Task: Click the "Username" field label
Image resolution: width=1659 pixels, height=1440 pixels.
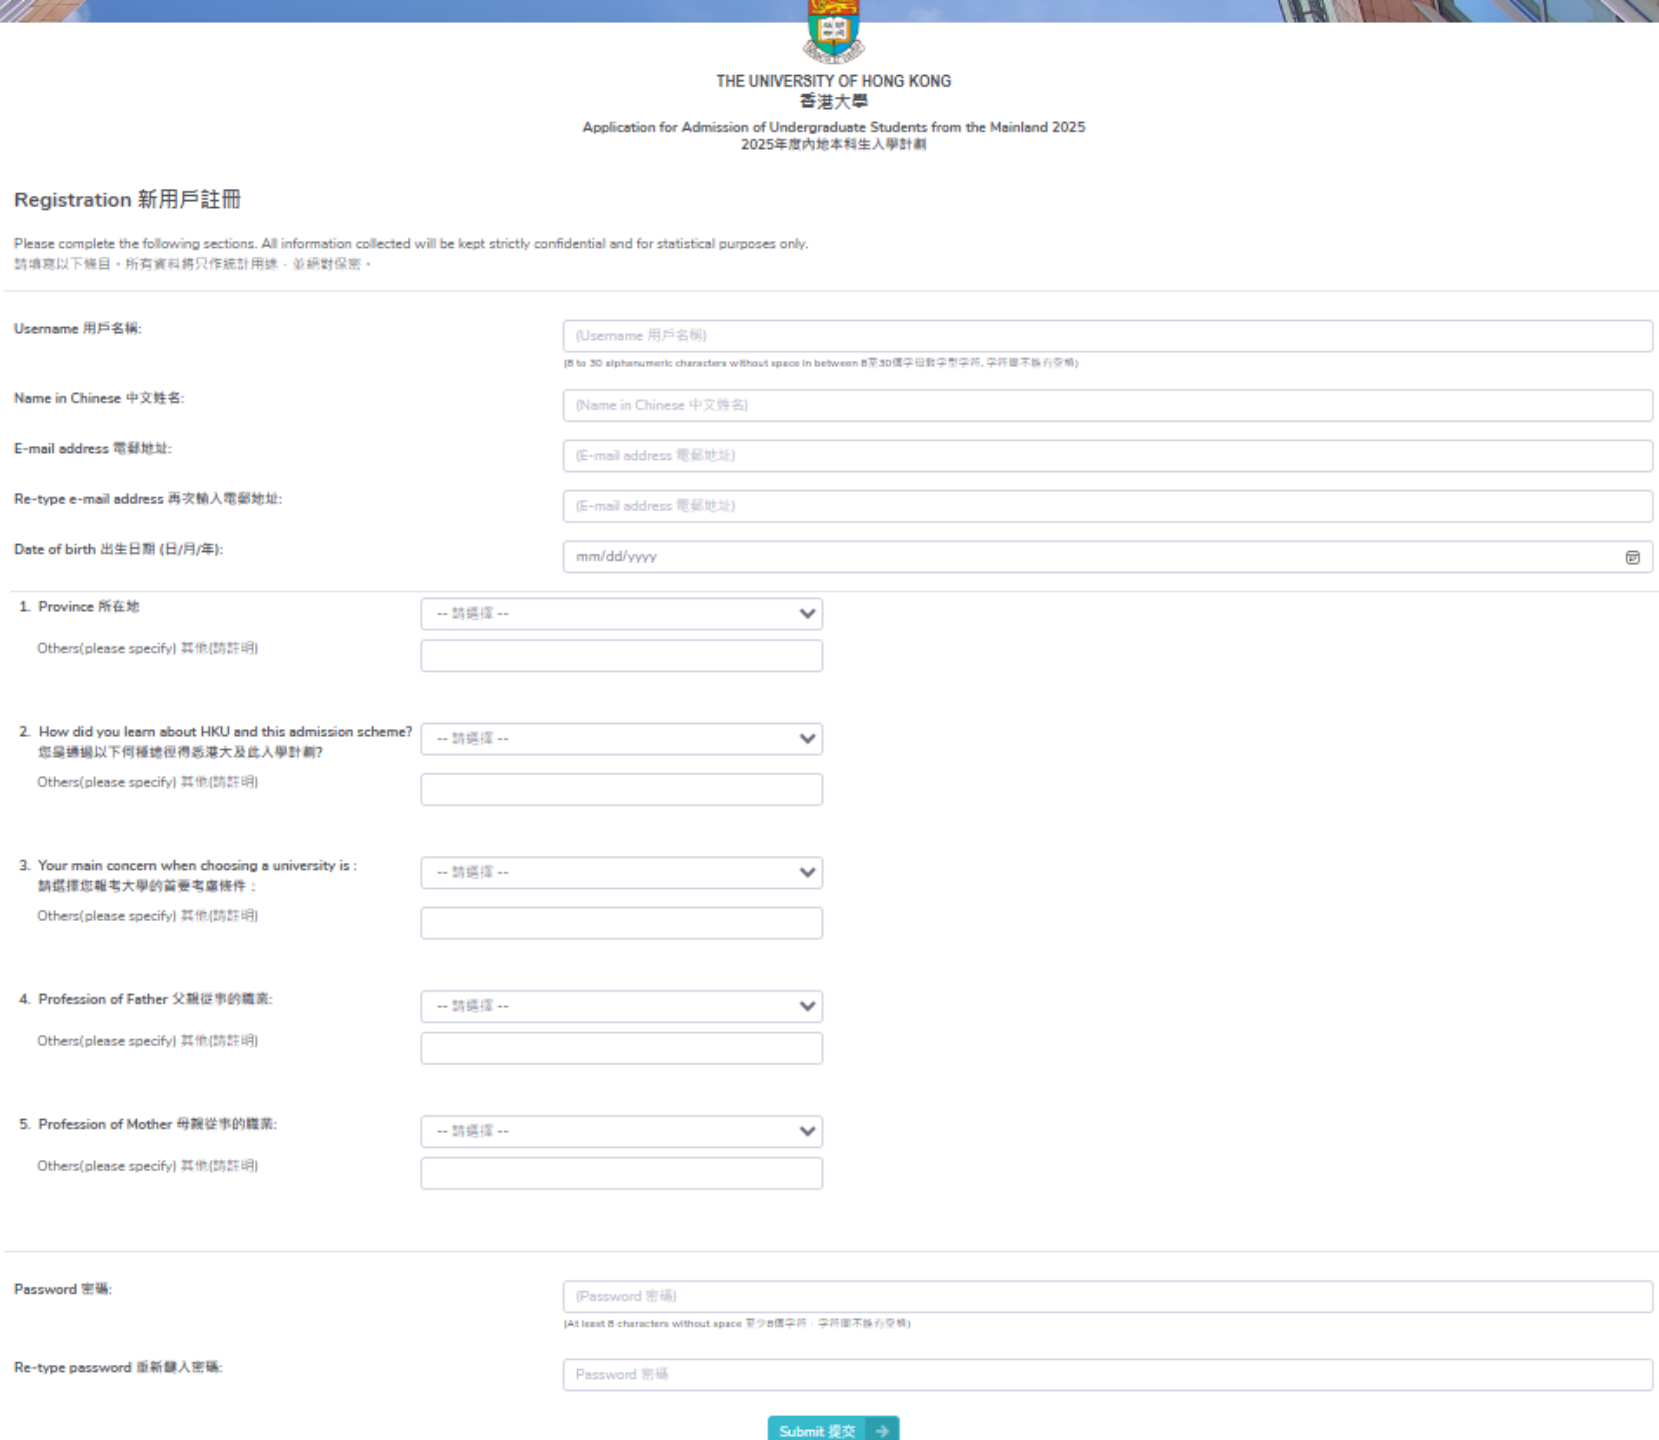Action: (78, 329)
